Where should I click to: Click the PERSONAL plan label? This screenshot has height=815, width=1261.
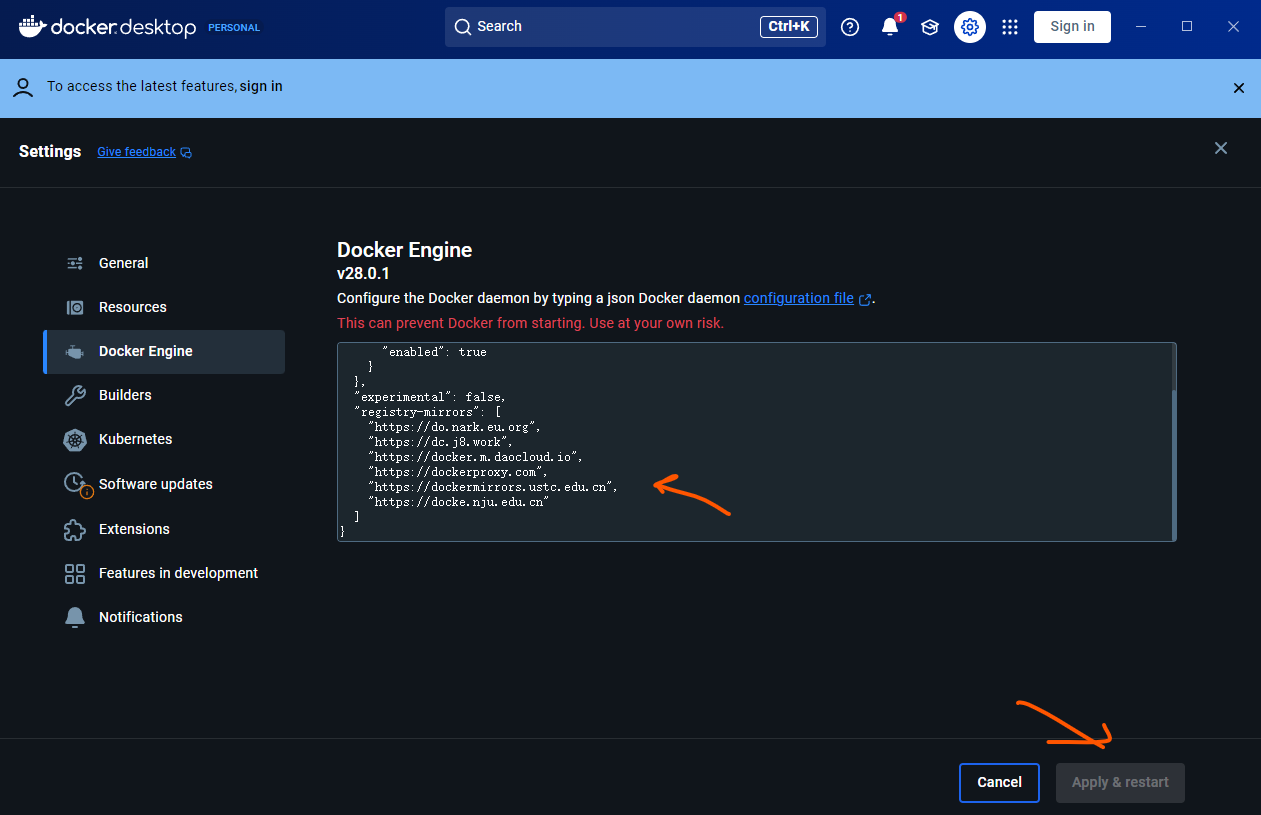tap(234, 28)
